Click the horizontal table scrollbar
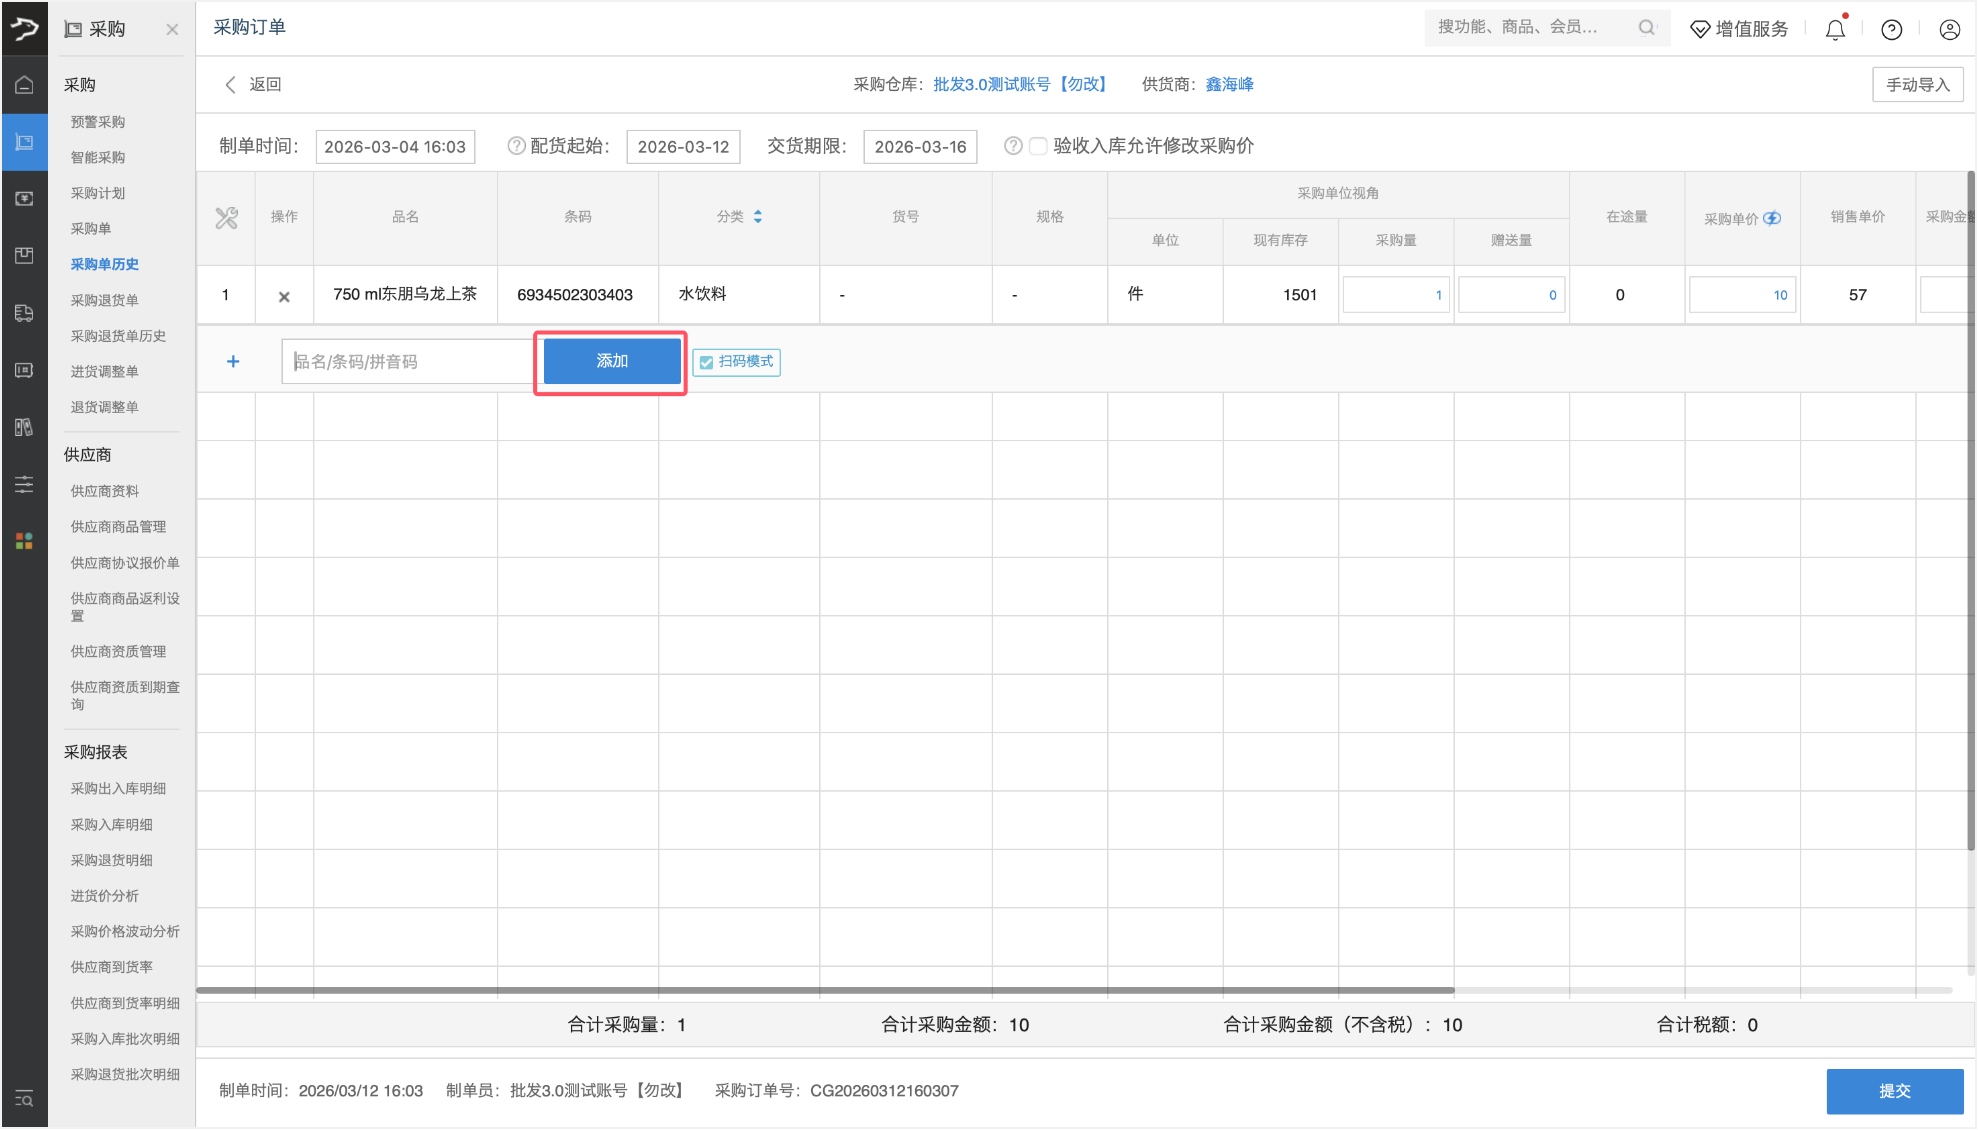Viewport: 1978px width, 1130px height. [x=825, y=990]
